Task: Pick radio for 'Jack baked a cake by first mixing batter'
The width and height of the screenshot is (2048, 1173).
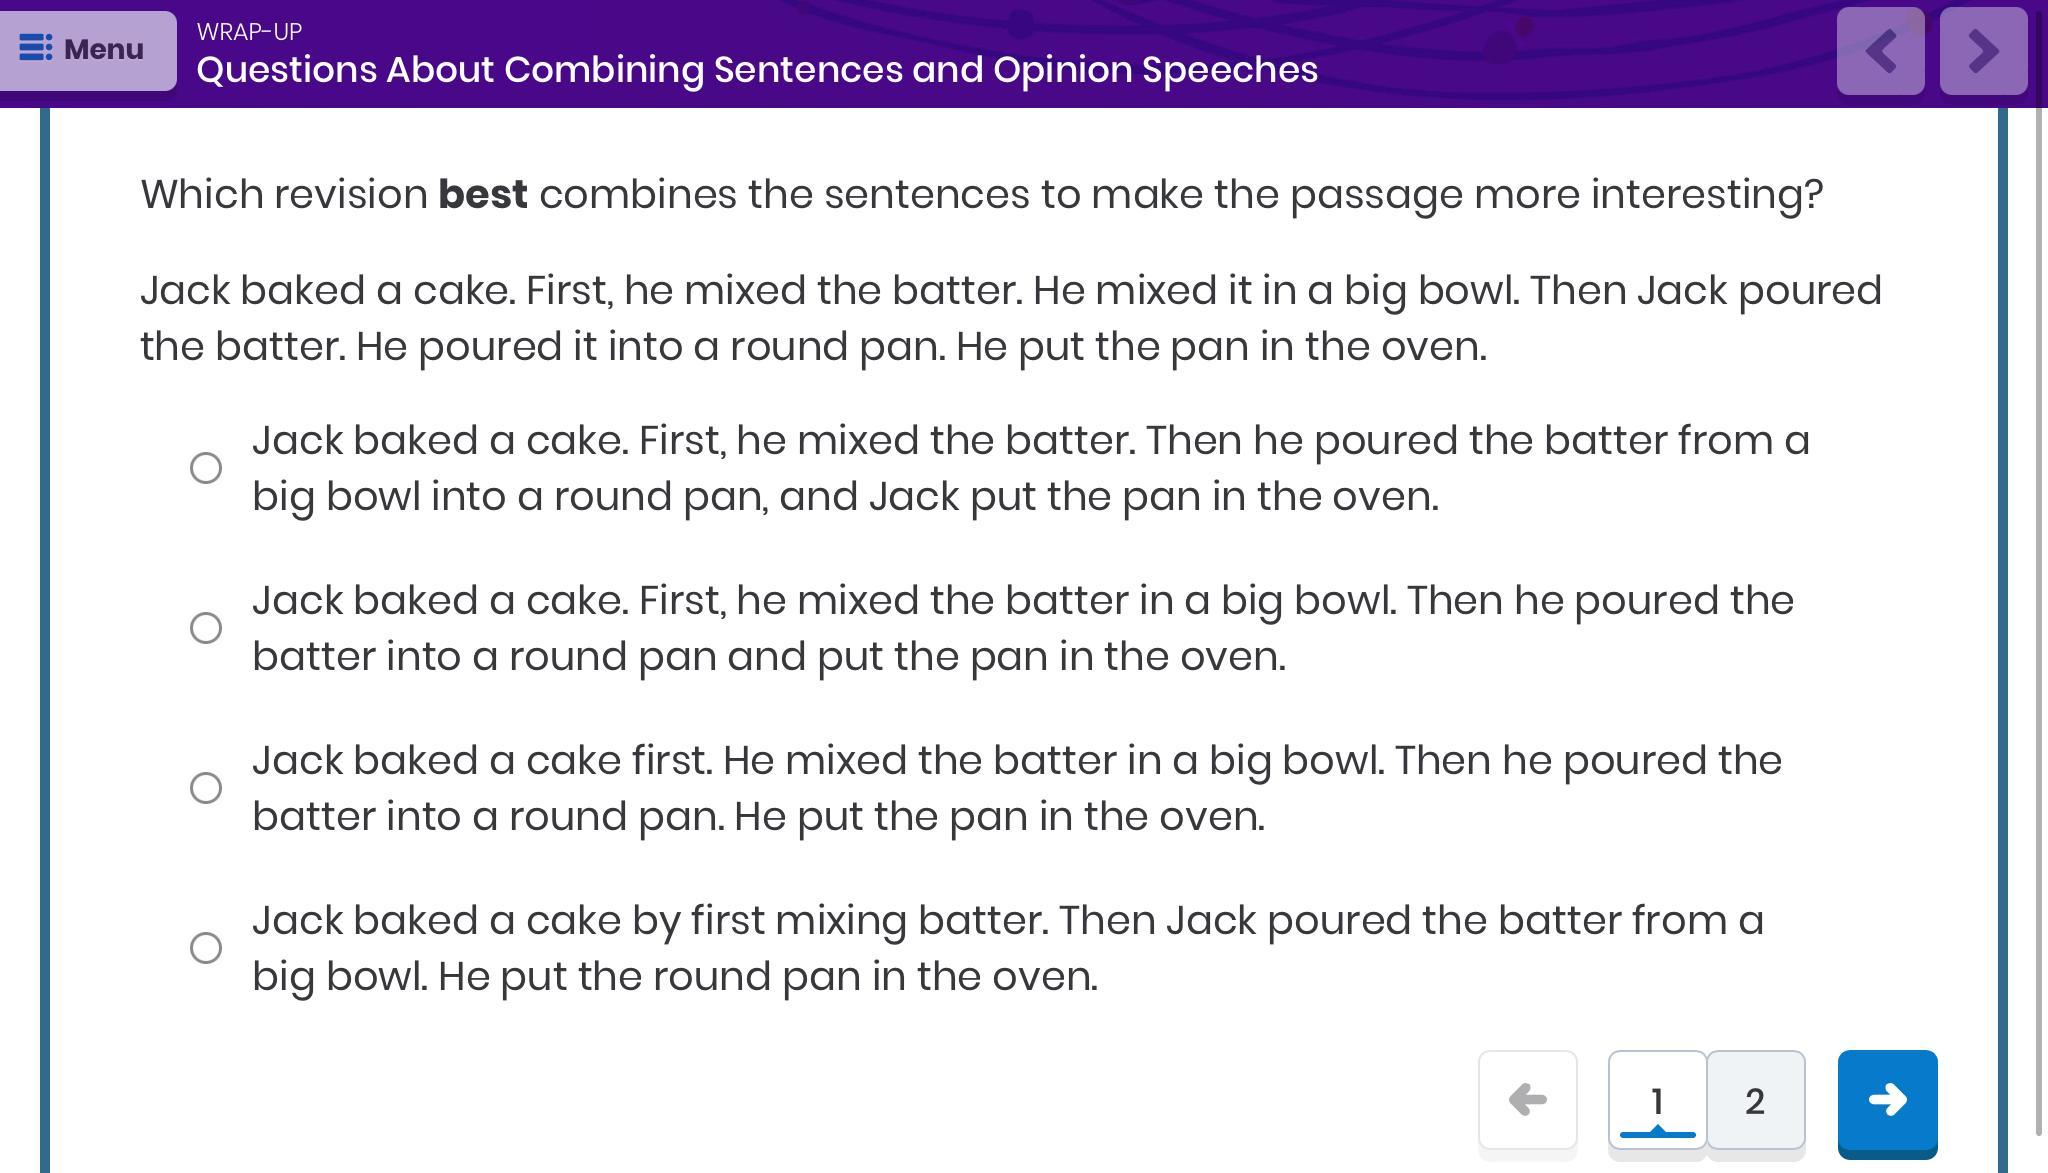Action: click(x=206, y=948)
